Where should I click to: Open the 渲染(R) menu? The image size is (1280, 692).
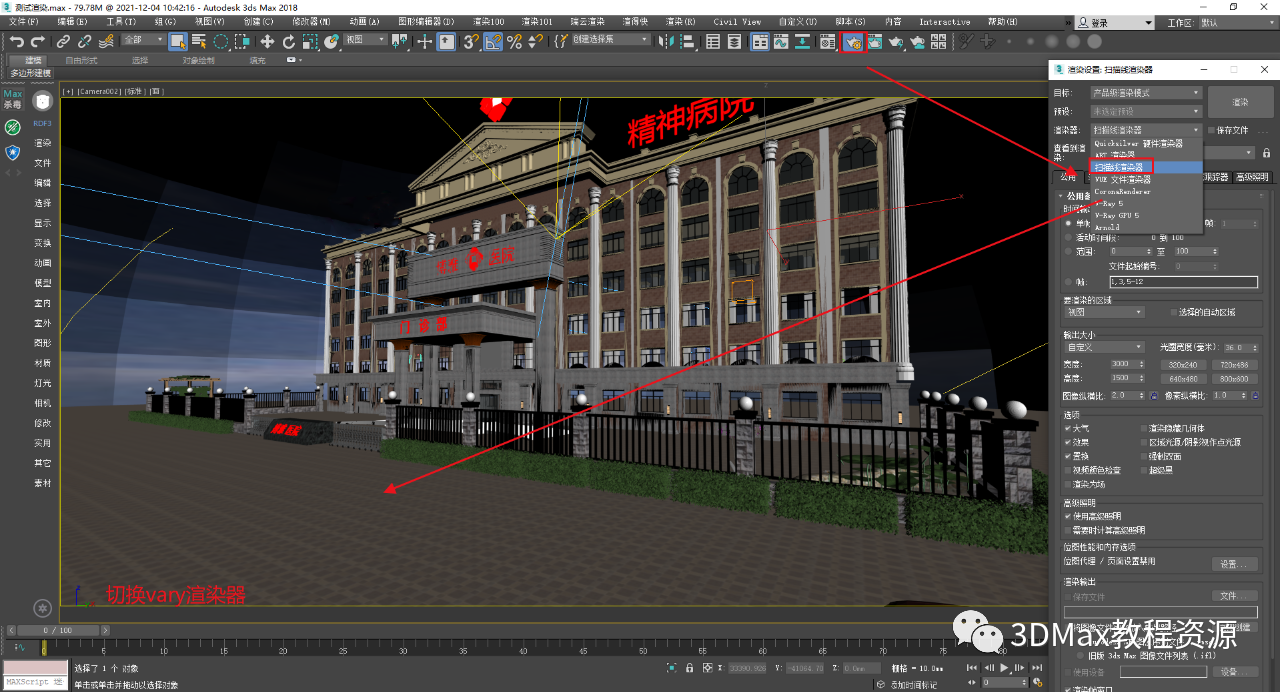681,21
